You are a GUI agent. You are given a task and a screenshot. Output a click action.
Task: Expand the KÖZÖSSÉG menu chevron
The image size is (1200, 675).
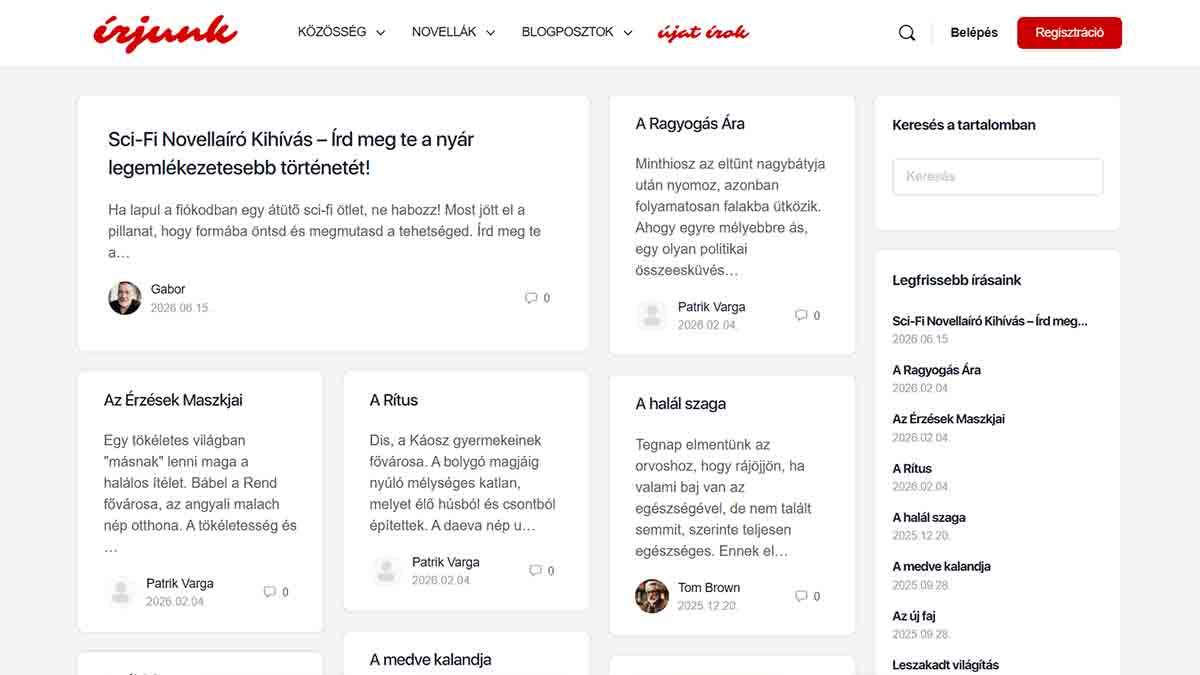(x=380, y=33)
